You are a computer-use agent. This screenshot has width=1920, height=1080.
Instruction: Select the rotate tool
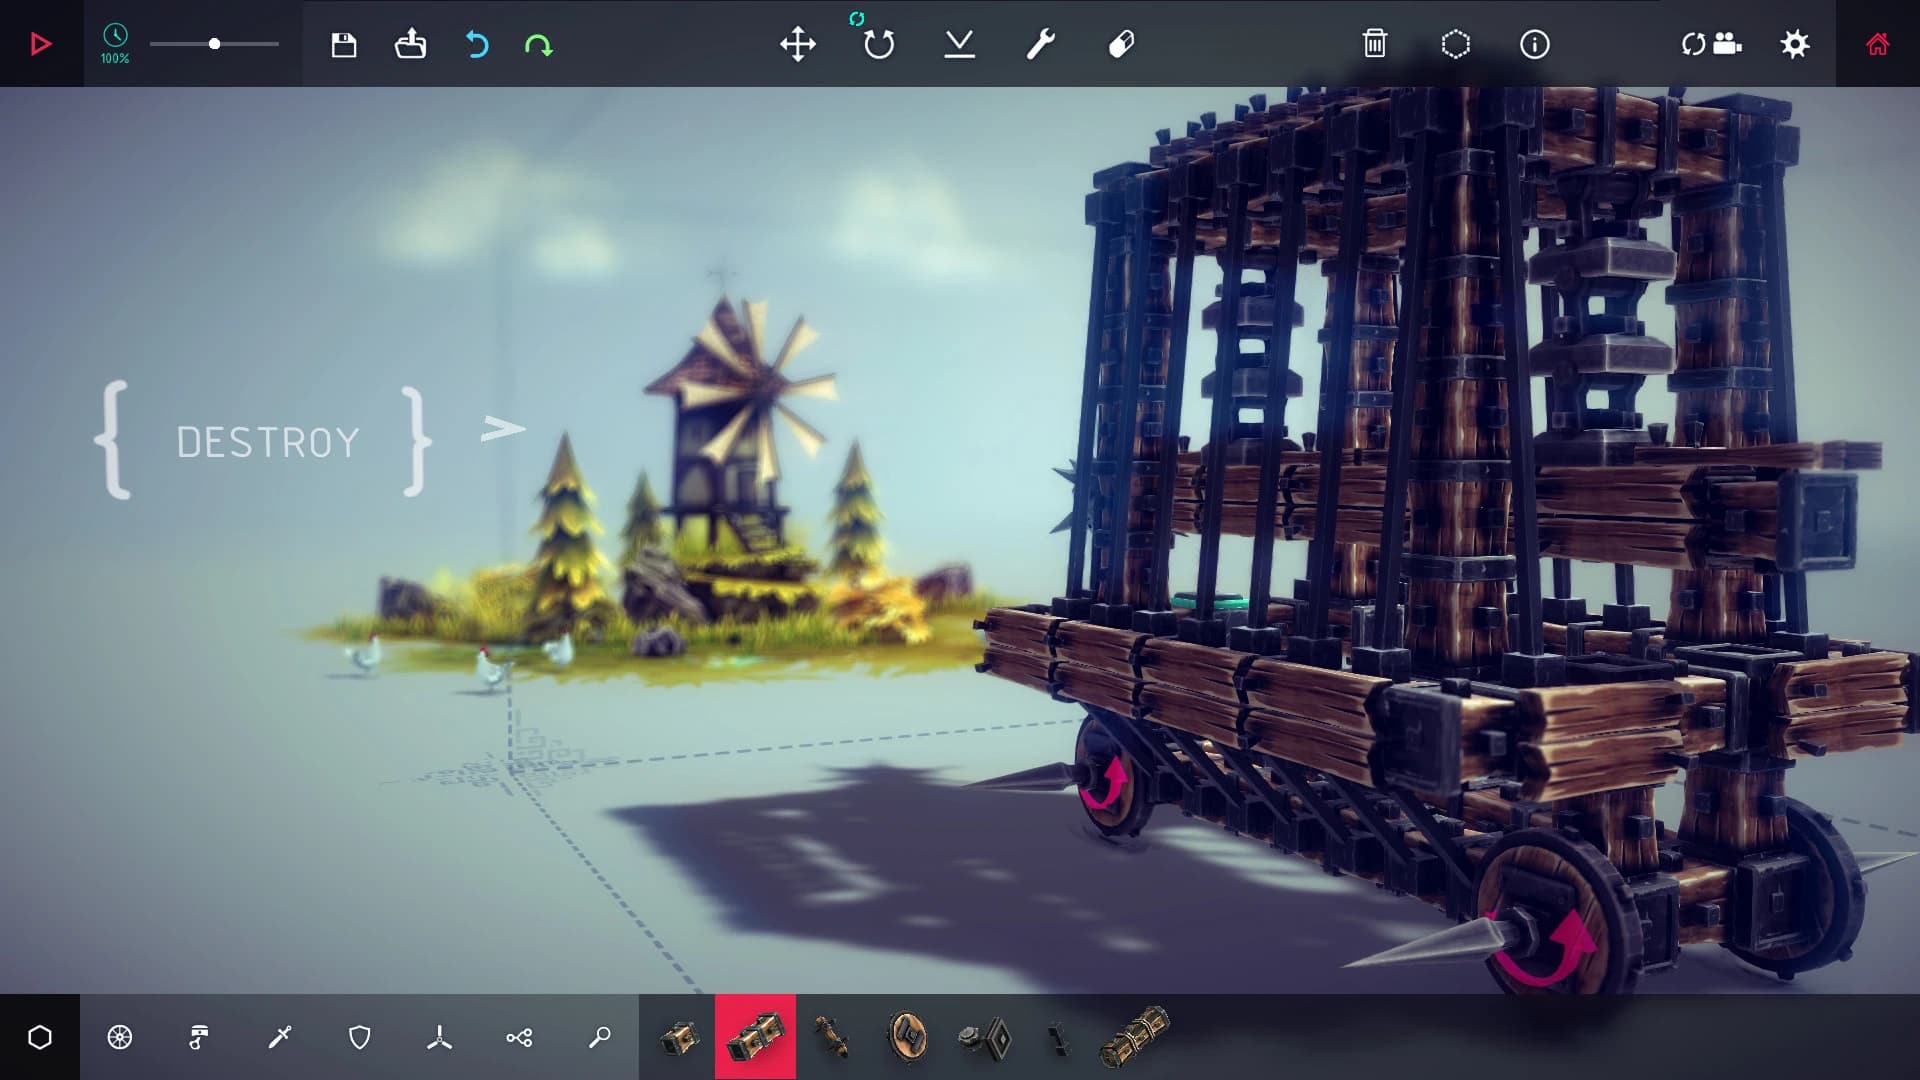tap(877, 44)
